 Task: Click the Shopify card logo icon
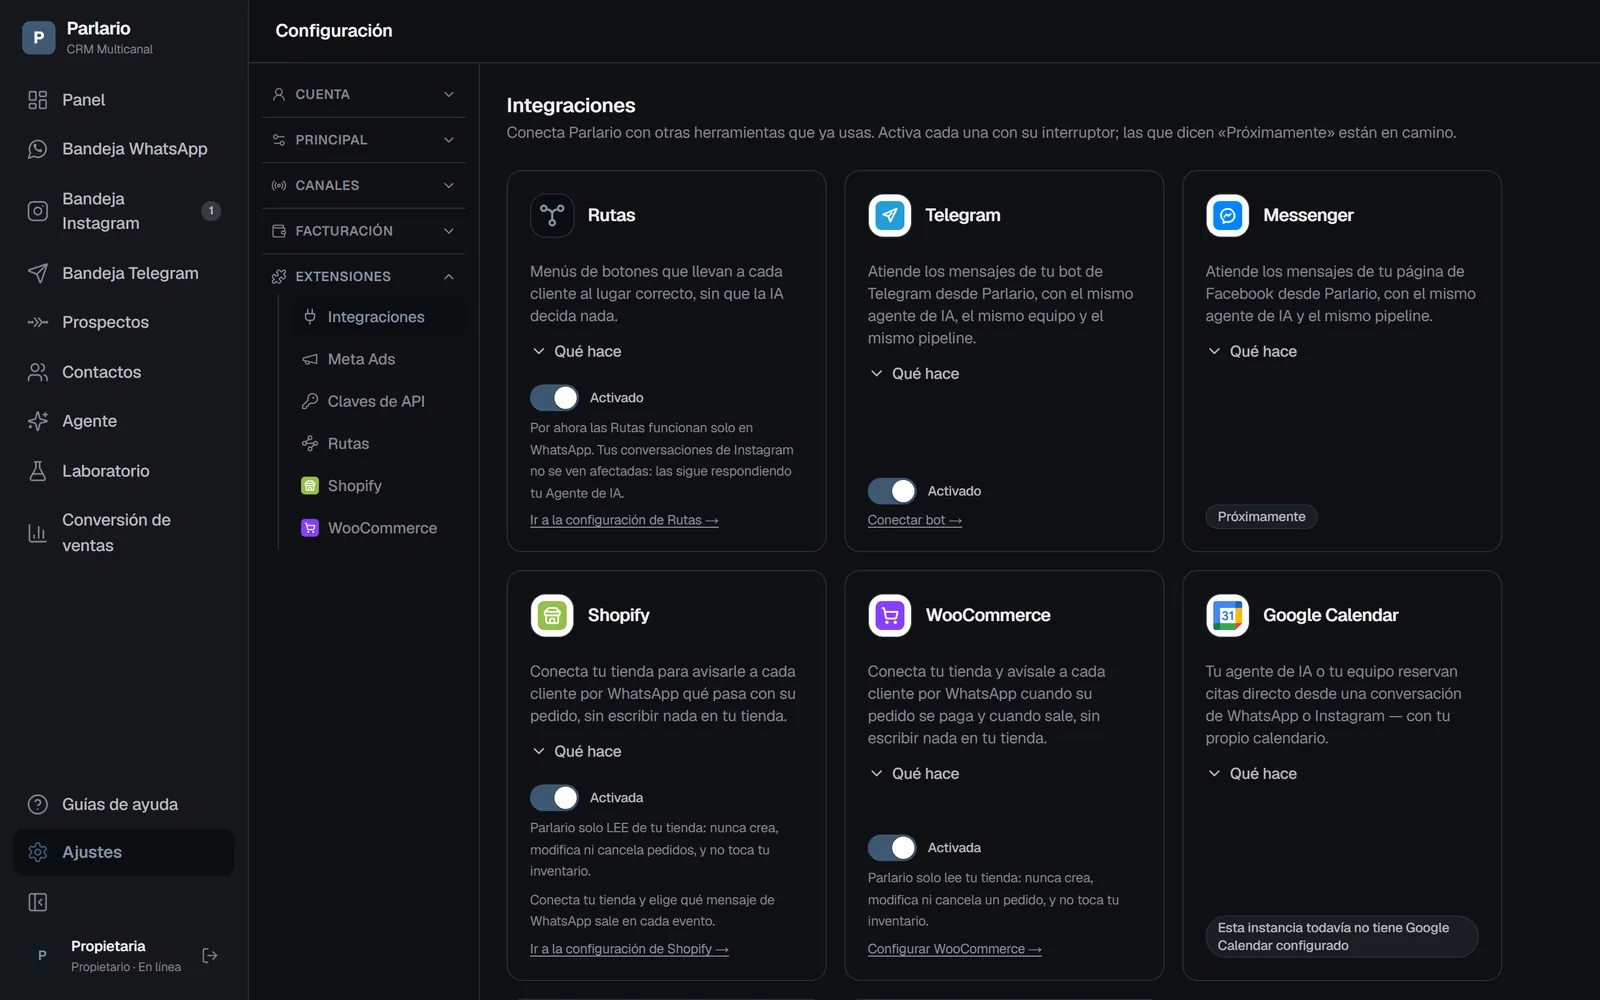click(x=552, y=615)
